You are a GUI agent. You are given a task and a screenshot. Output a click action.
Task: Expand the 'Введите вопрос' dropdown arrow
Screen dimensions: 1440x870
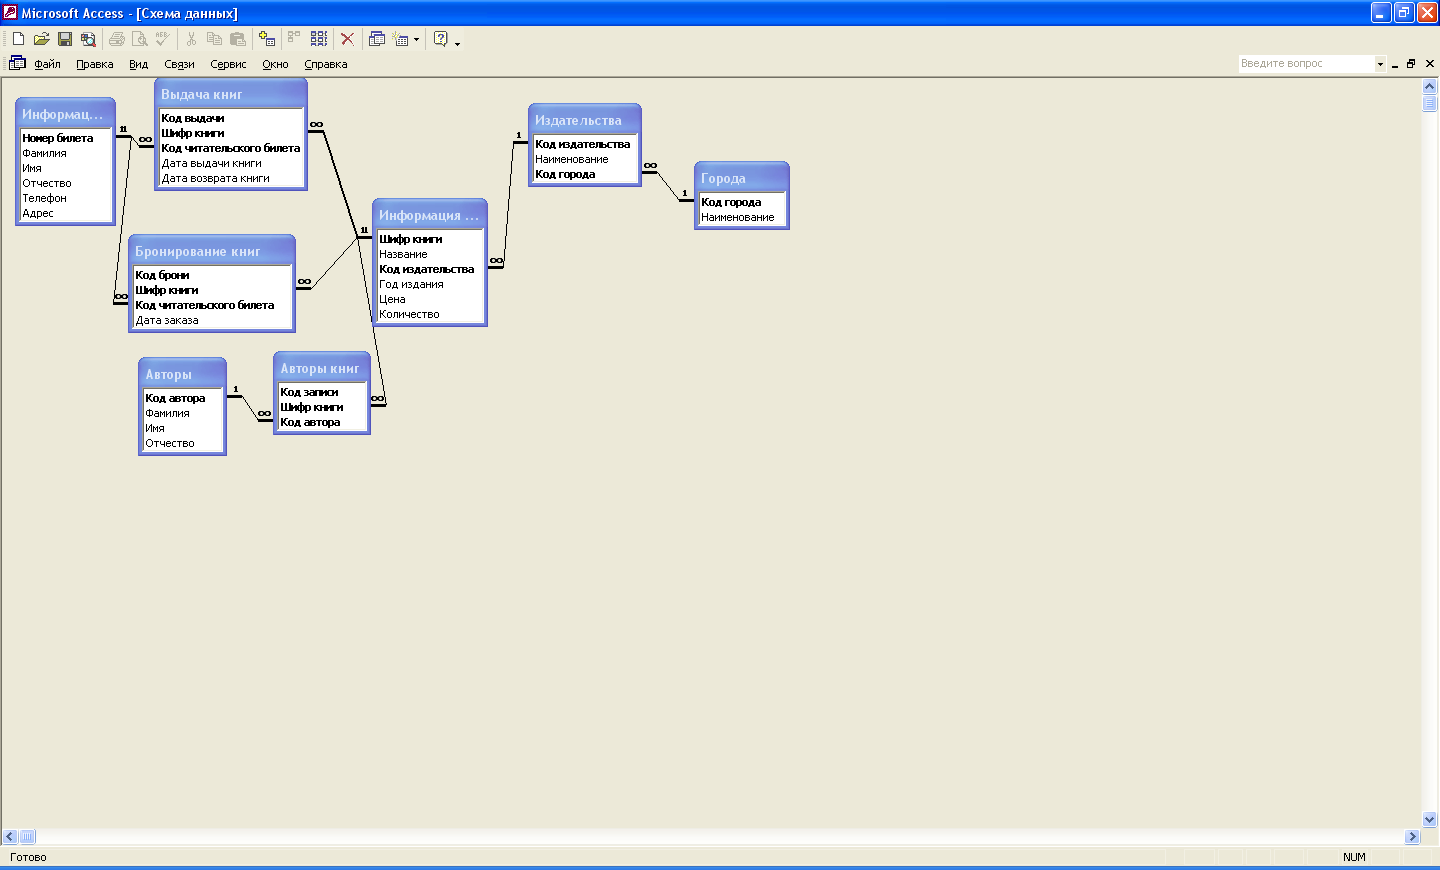pos(1380,64)
